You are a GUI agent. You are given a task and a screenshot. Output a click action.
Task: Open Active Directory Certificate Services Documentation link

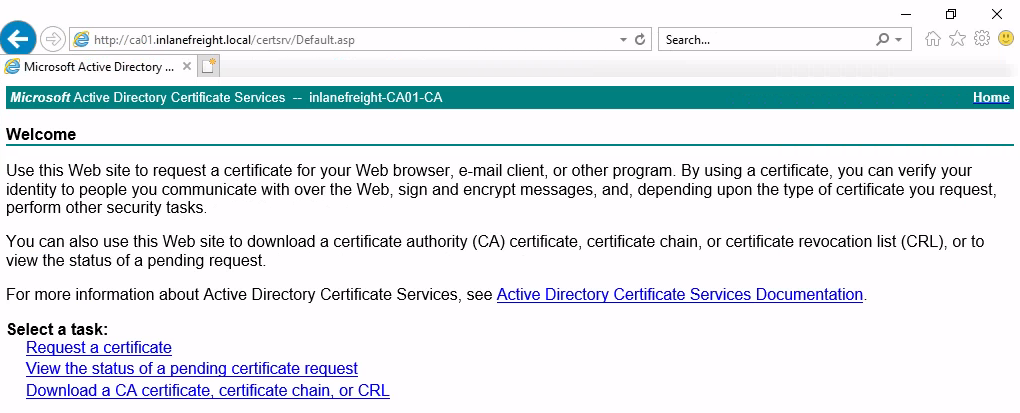coord(679,295)
